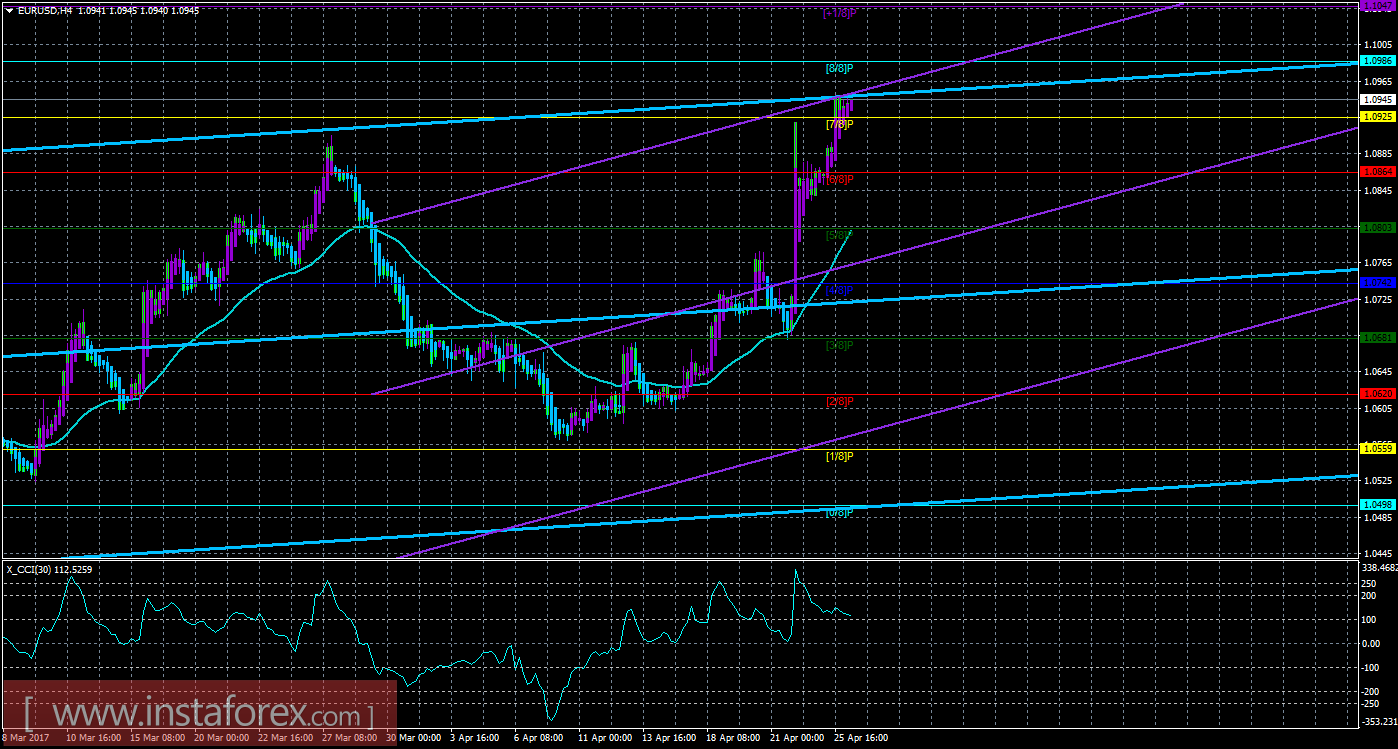Select the white 1.0945 current price tag
The image size is (1398, 749).
(1378, 99)
